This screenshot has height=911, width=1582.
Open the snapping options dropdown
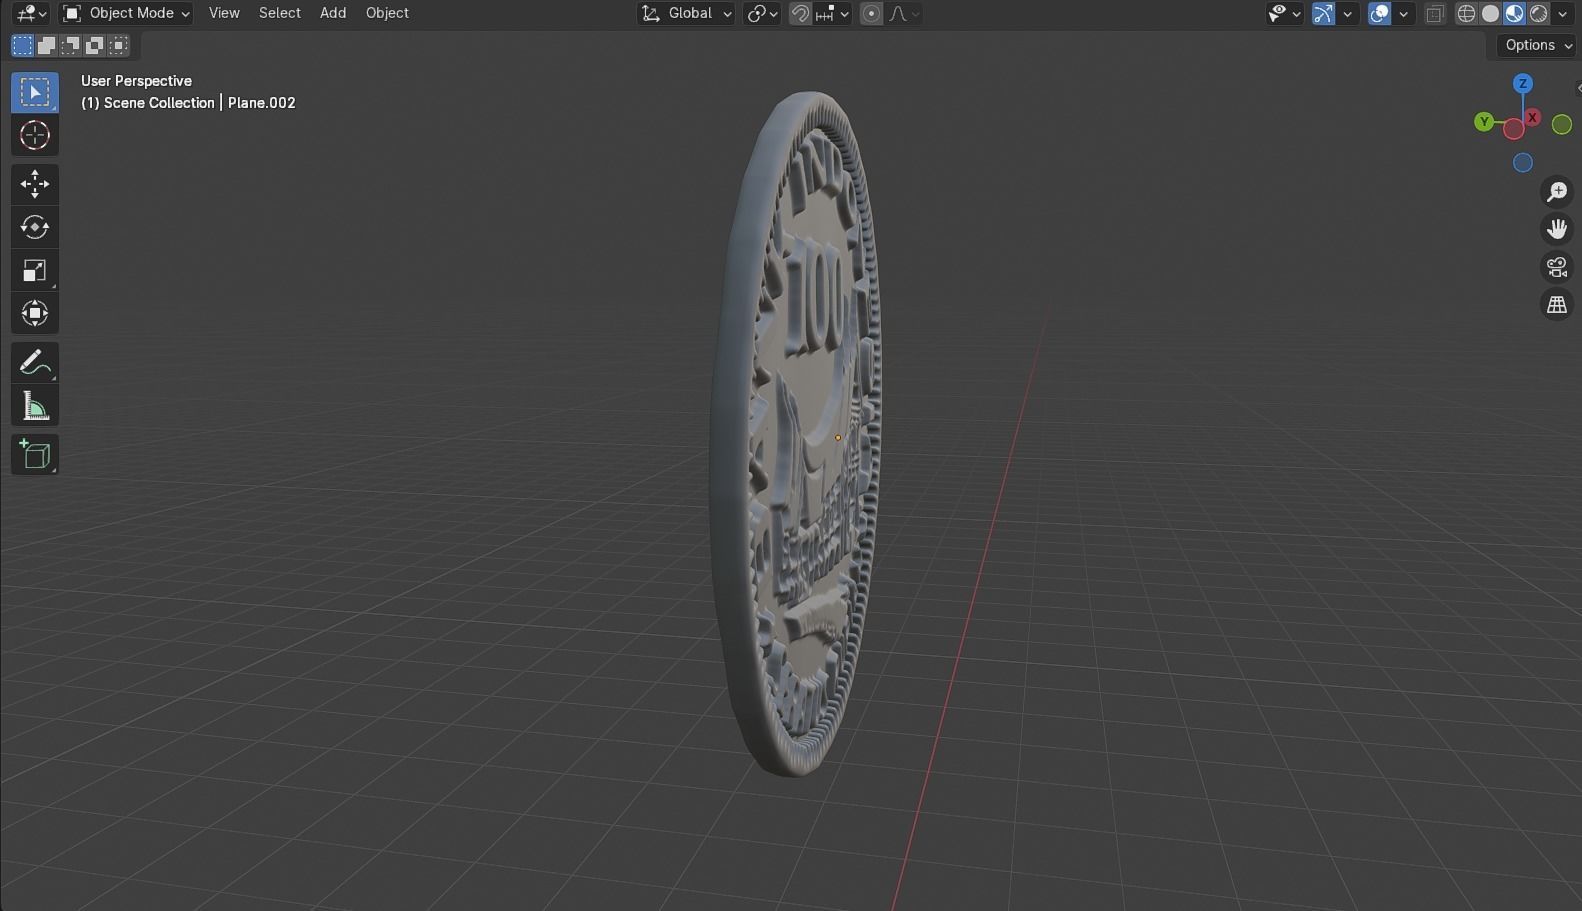(x=832, y=13)
